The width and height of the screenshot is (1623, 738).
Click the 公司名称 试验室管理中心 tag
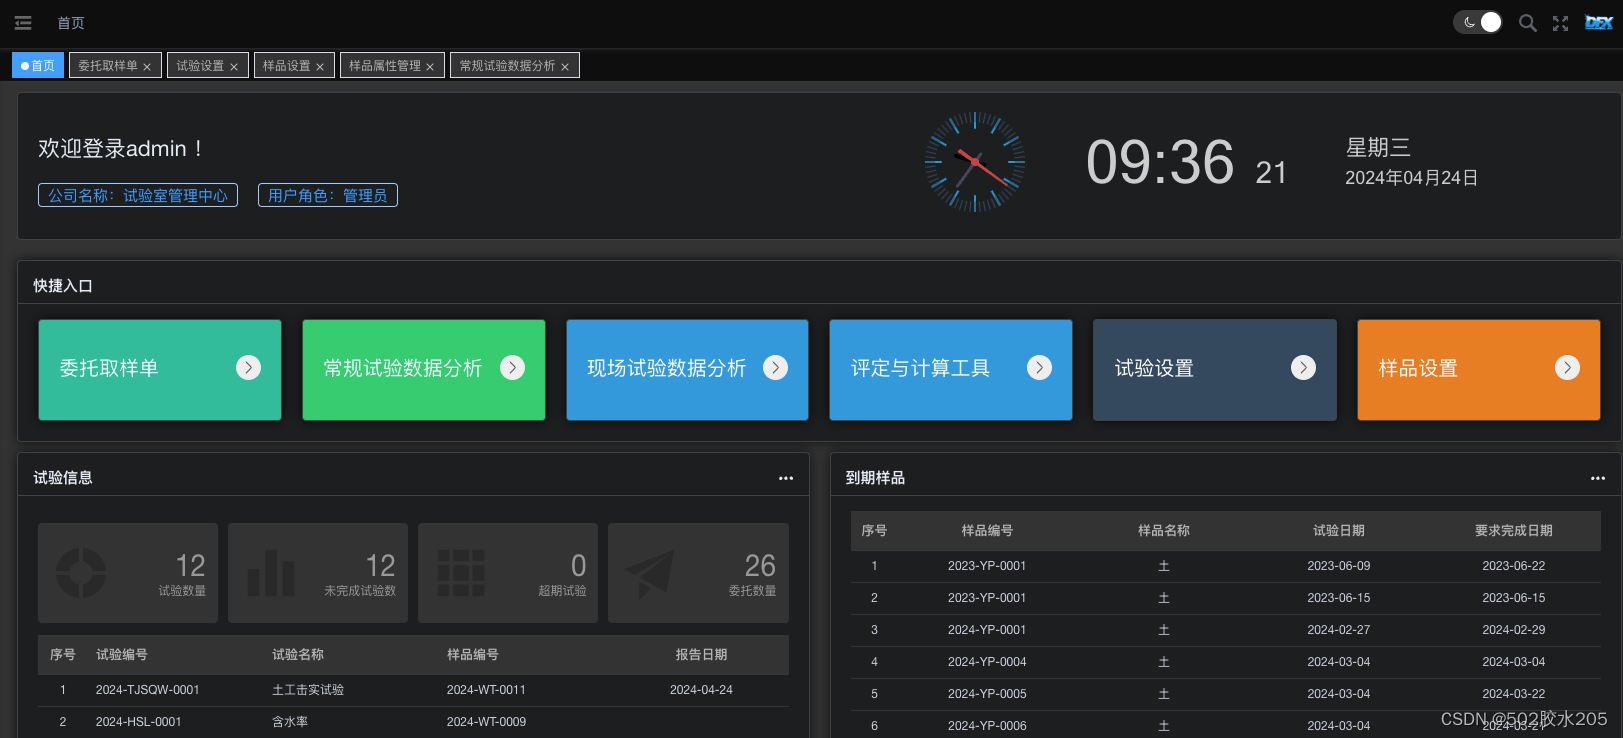coord(138,195)
